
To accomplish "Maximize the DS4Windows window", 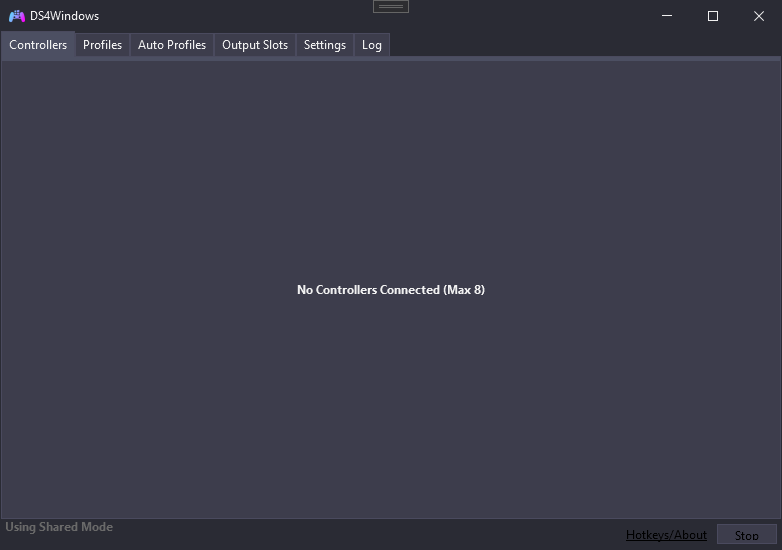I will [x=713, y=16].
